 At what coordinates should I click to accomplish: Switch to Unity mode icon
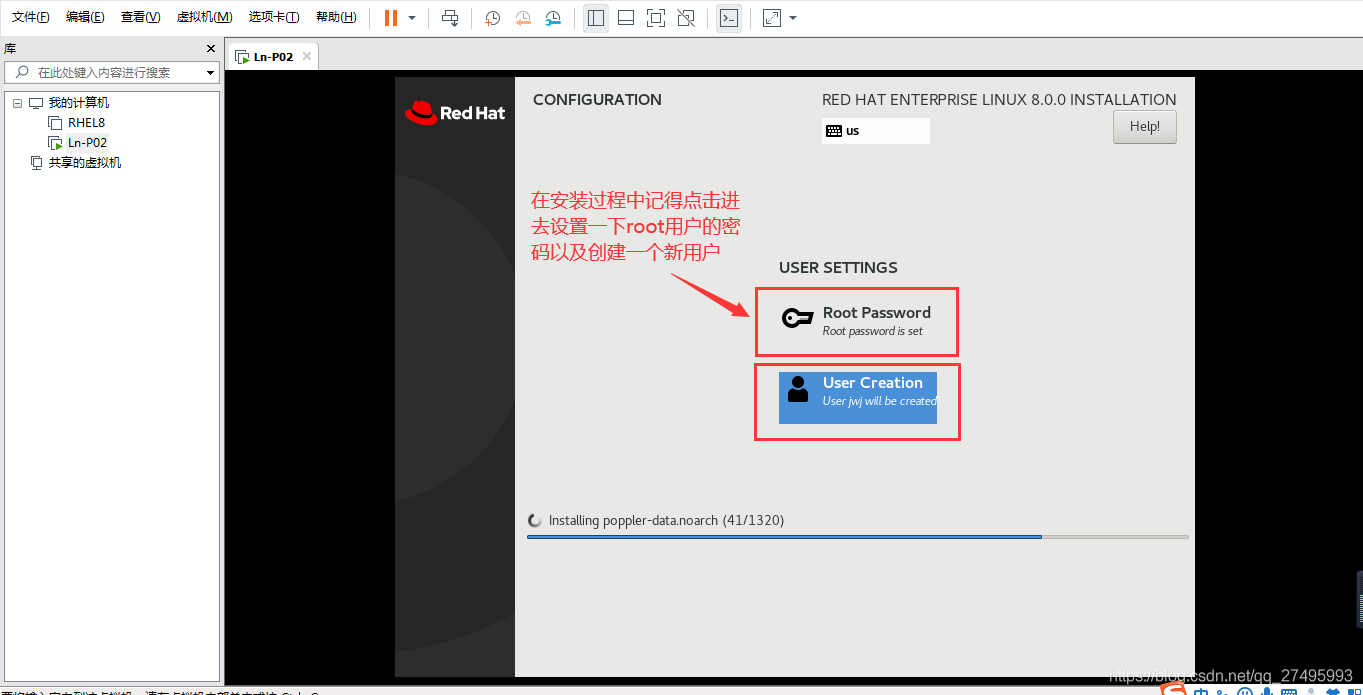(686, 18)
